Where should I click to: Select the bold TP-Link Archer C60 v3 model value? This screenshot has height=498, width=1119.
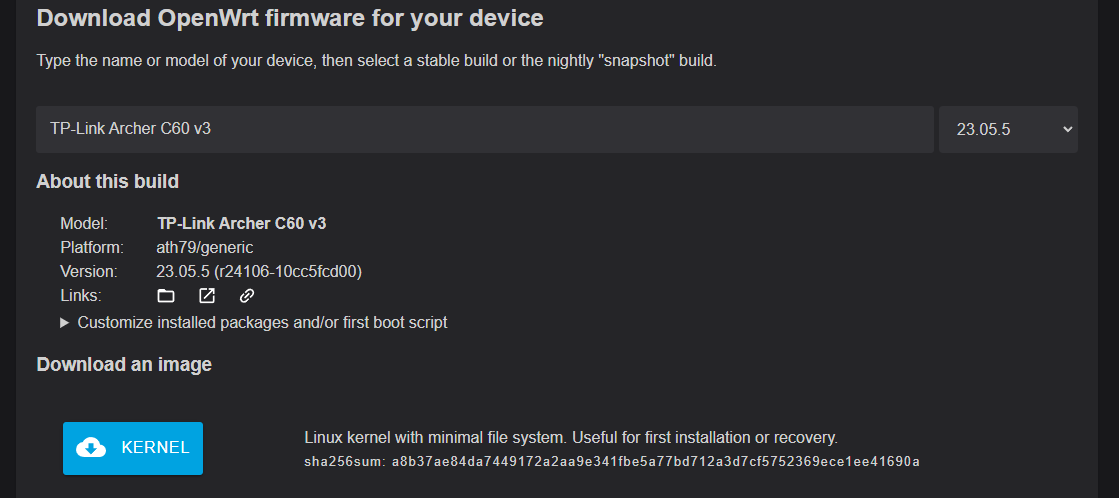tap(241, 223)
